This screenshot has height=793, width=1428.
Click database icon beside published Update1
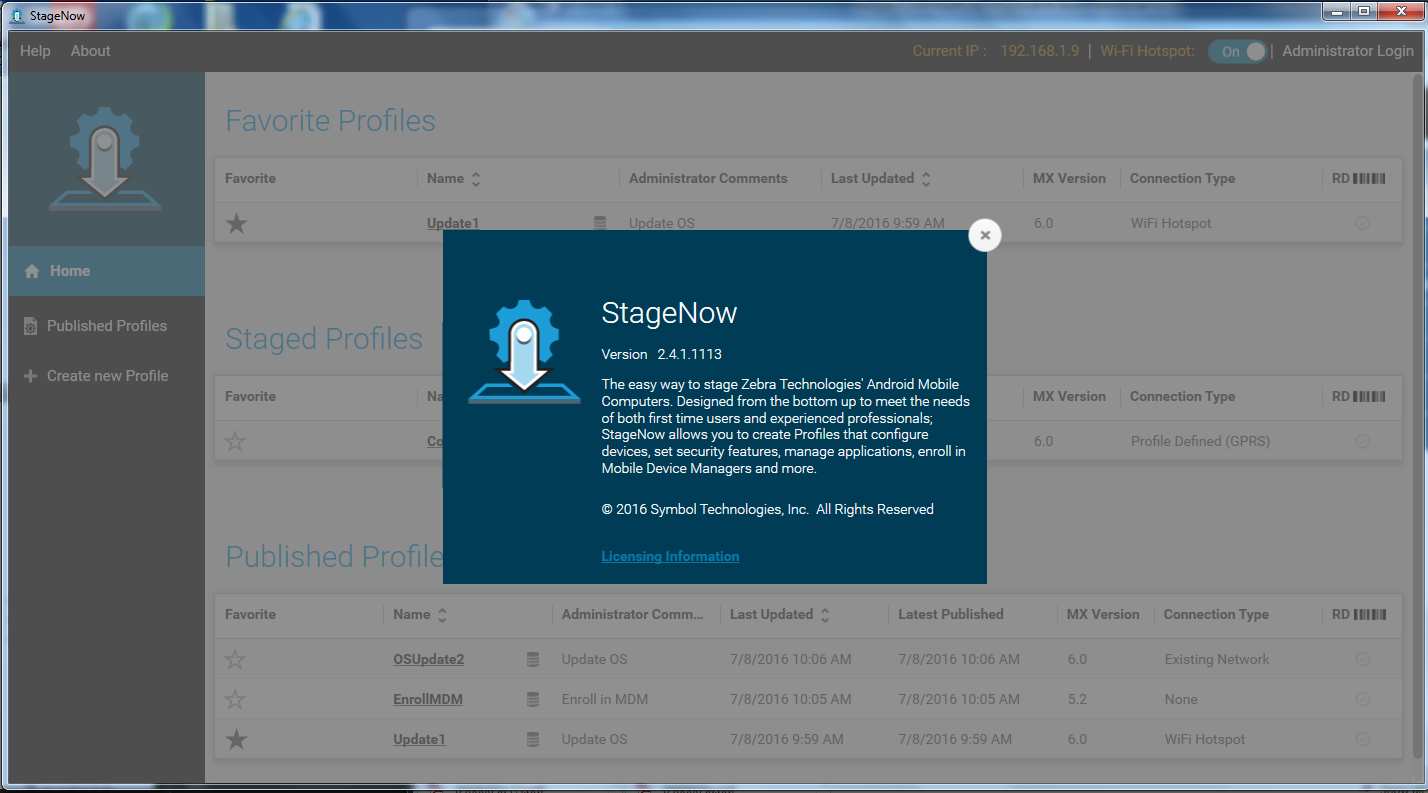point(533,739)
